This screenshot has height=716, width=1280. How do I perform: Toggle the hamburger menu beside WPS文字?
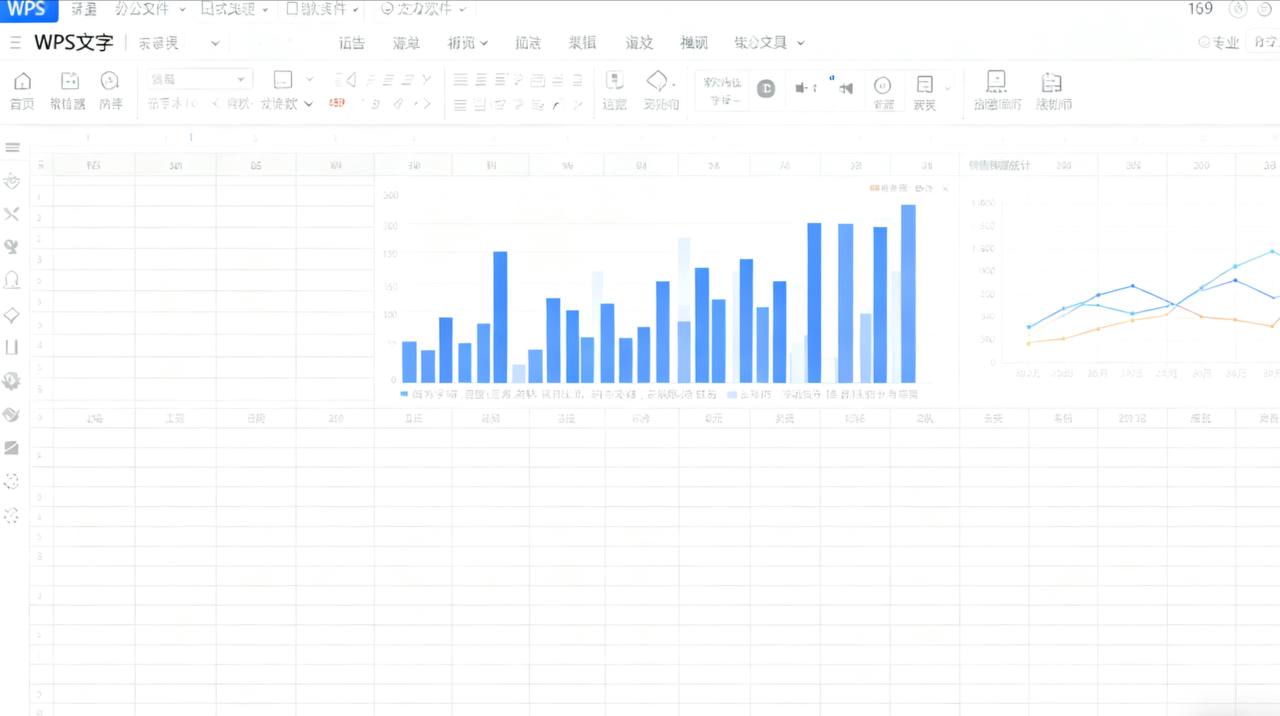(x=15, y=42)
